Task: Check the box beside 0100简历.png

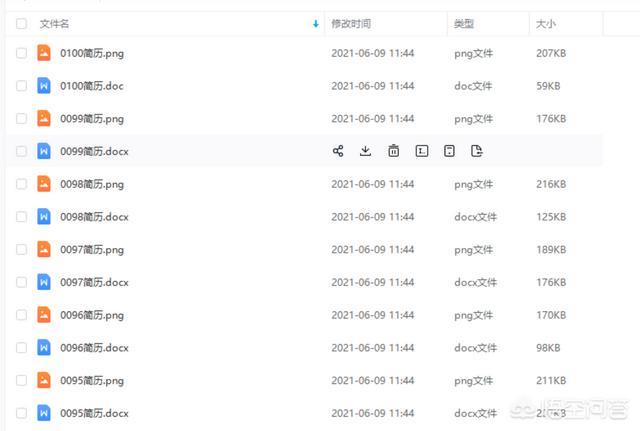Action: (x=21, y=53)
